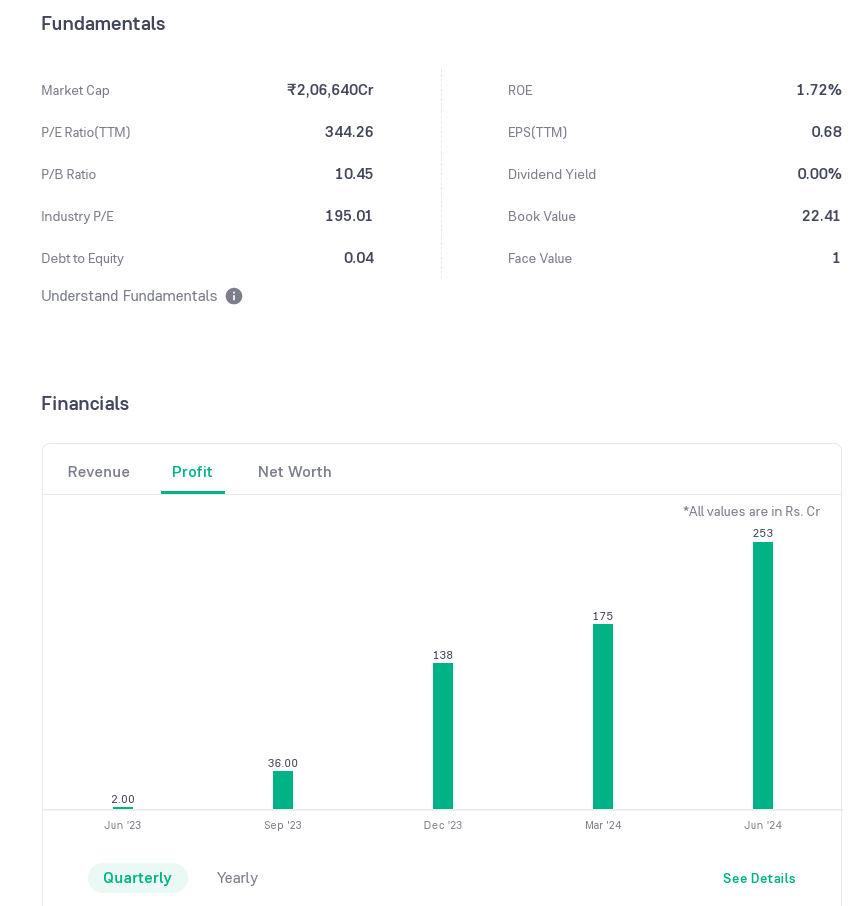The height and width of the screenshot is (906, 860).
Task: Click the See Details link
Action: (x=759, y=879)
